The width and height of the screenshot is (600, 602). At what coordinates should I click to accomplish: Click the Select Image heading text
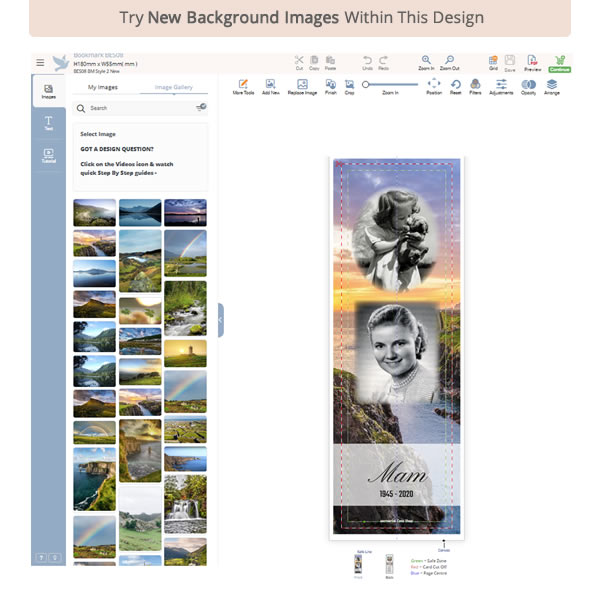point(98,134)
